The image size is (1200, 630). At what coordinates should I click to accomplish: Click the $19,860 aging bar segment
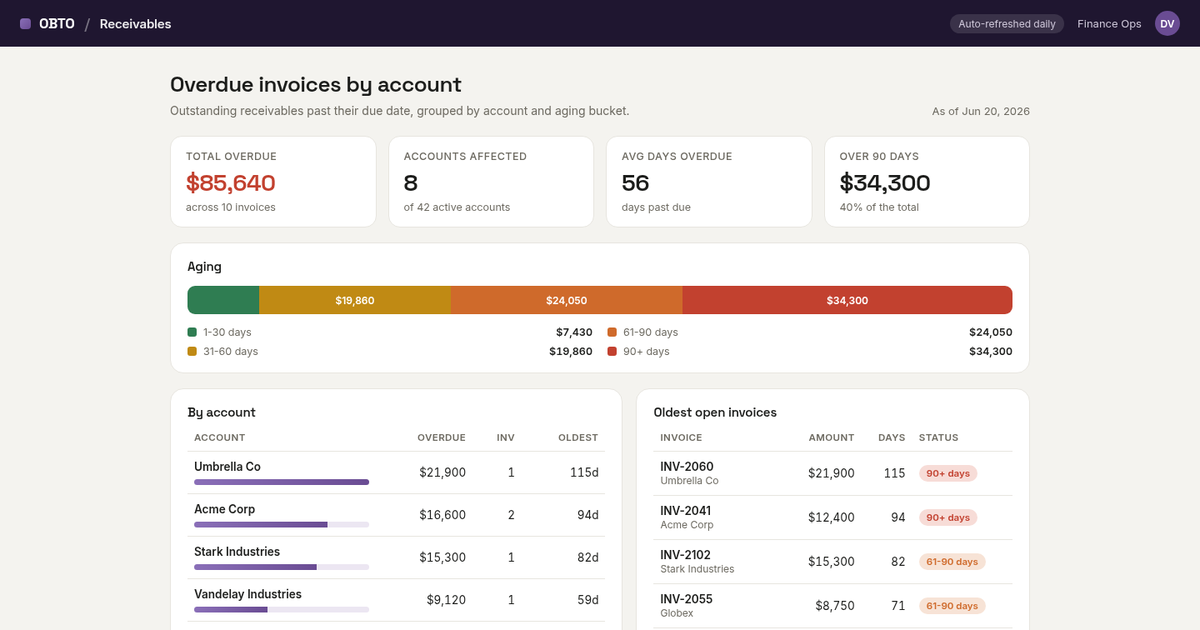click(355, 300)
